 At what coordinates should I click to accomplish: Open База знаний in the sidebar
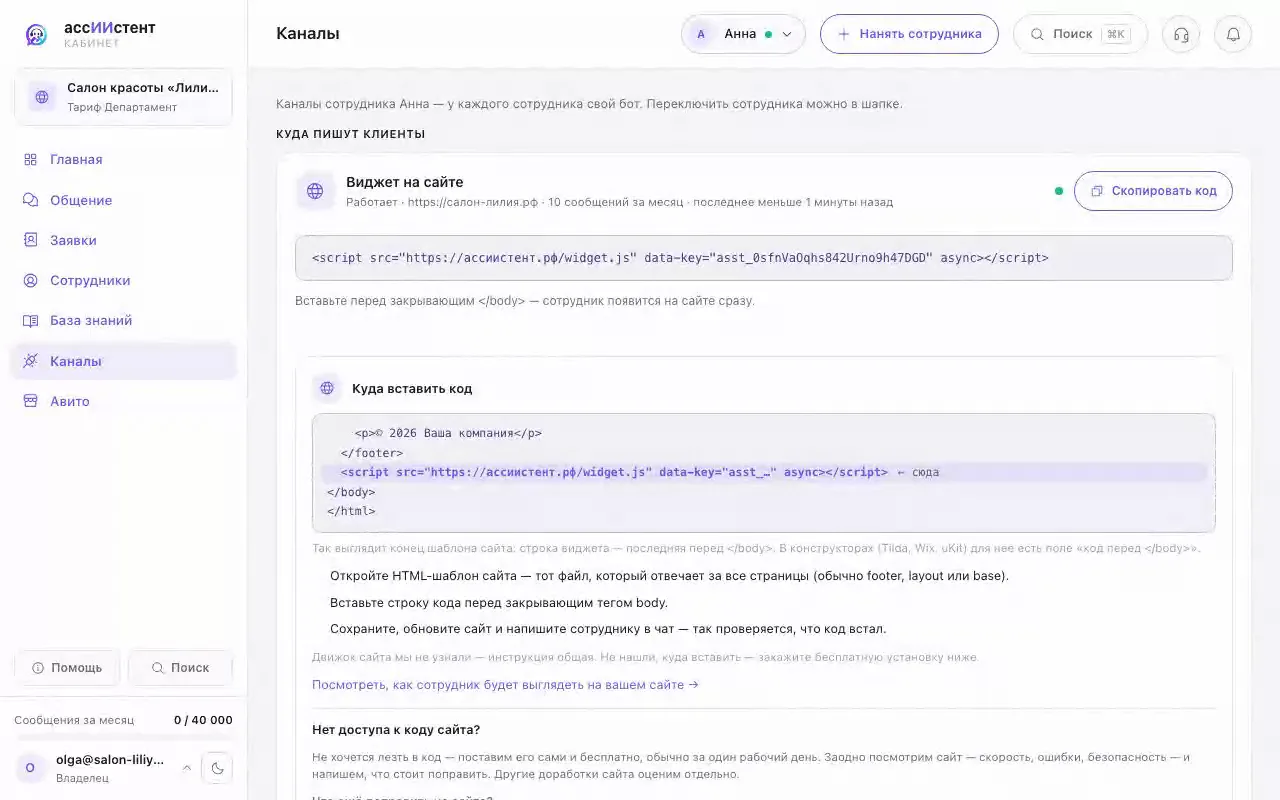(124, 321)
